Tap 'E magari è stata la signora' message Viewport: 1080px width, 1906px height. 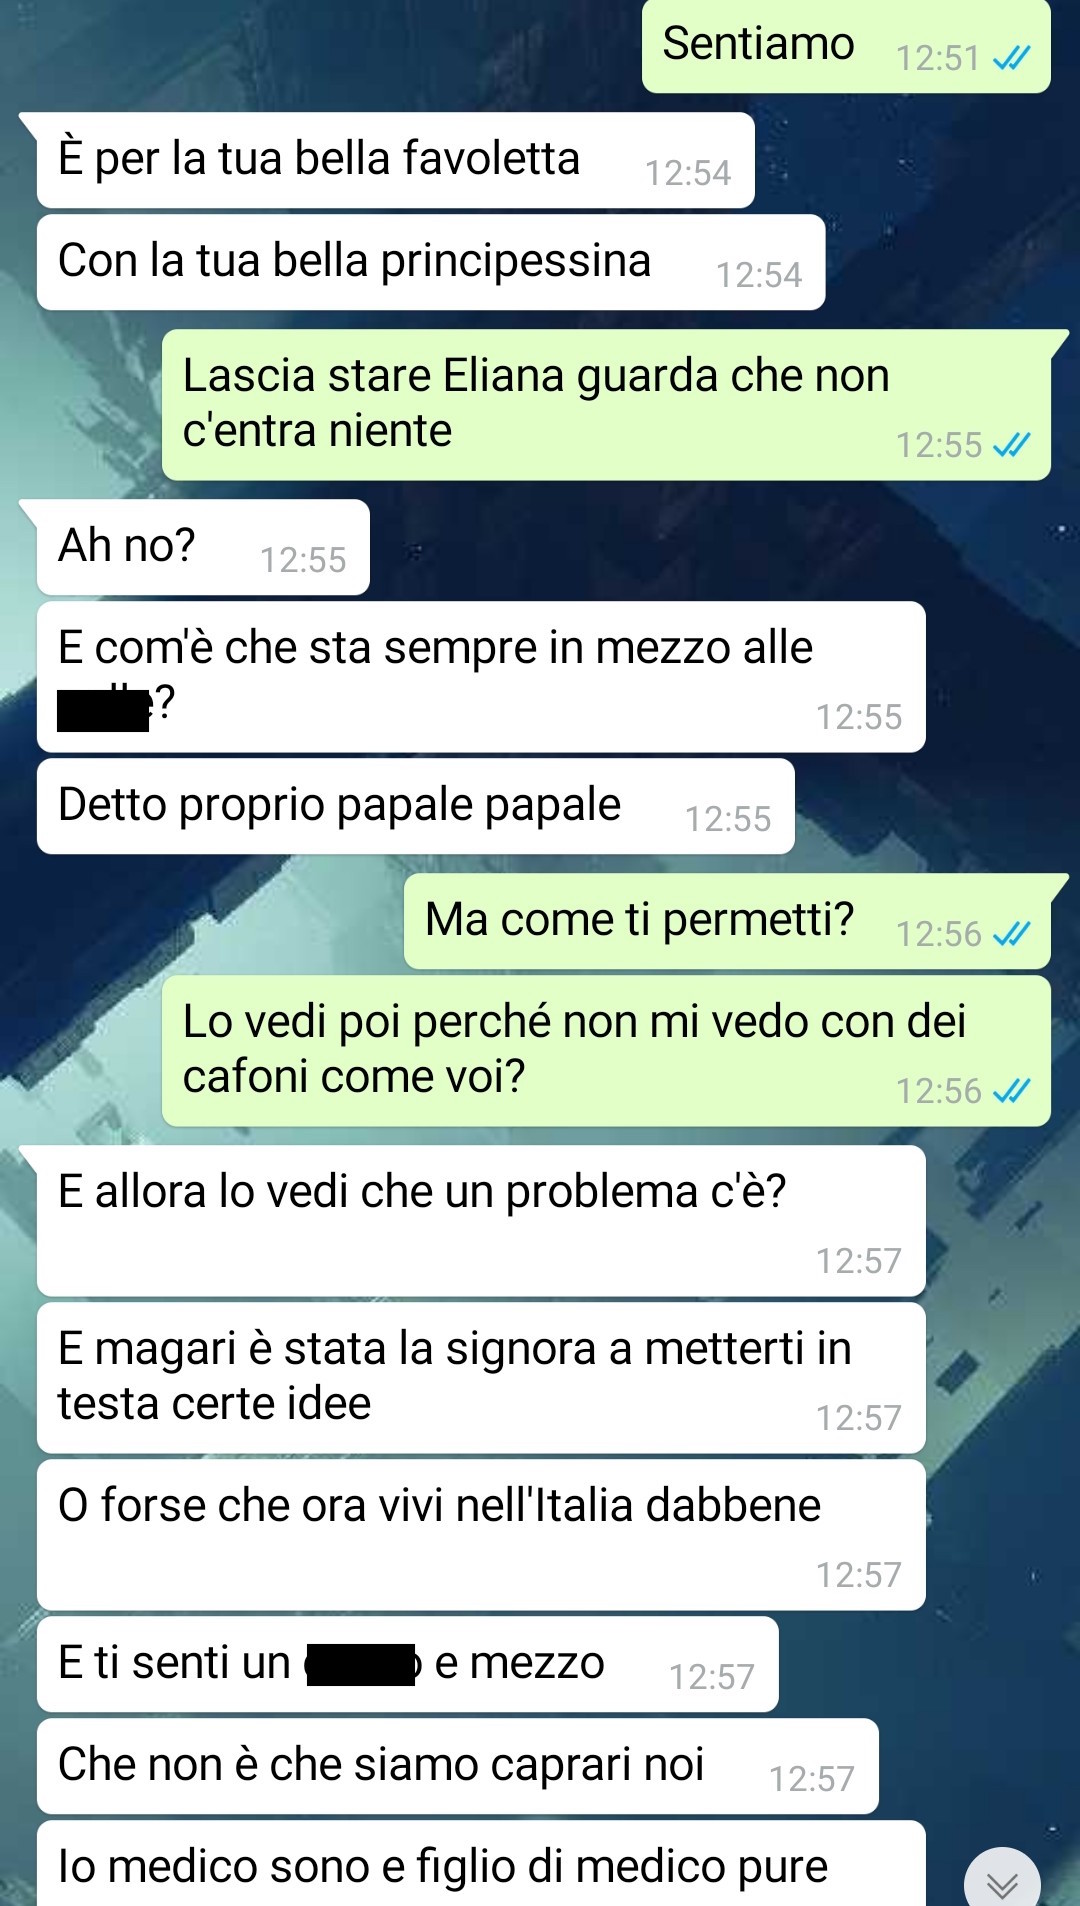pos(481,1378)
